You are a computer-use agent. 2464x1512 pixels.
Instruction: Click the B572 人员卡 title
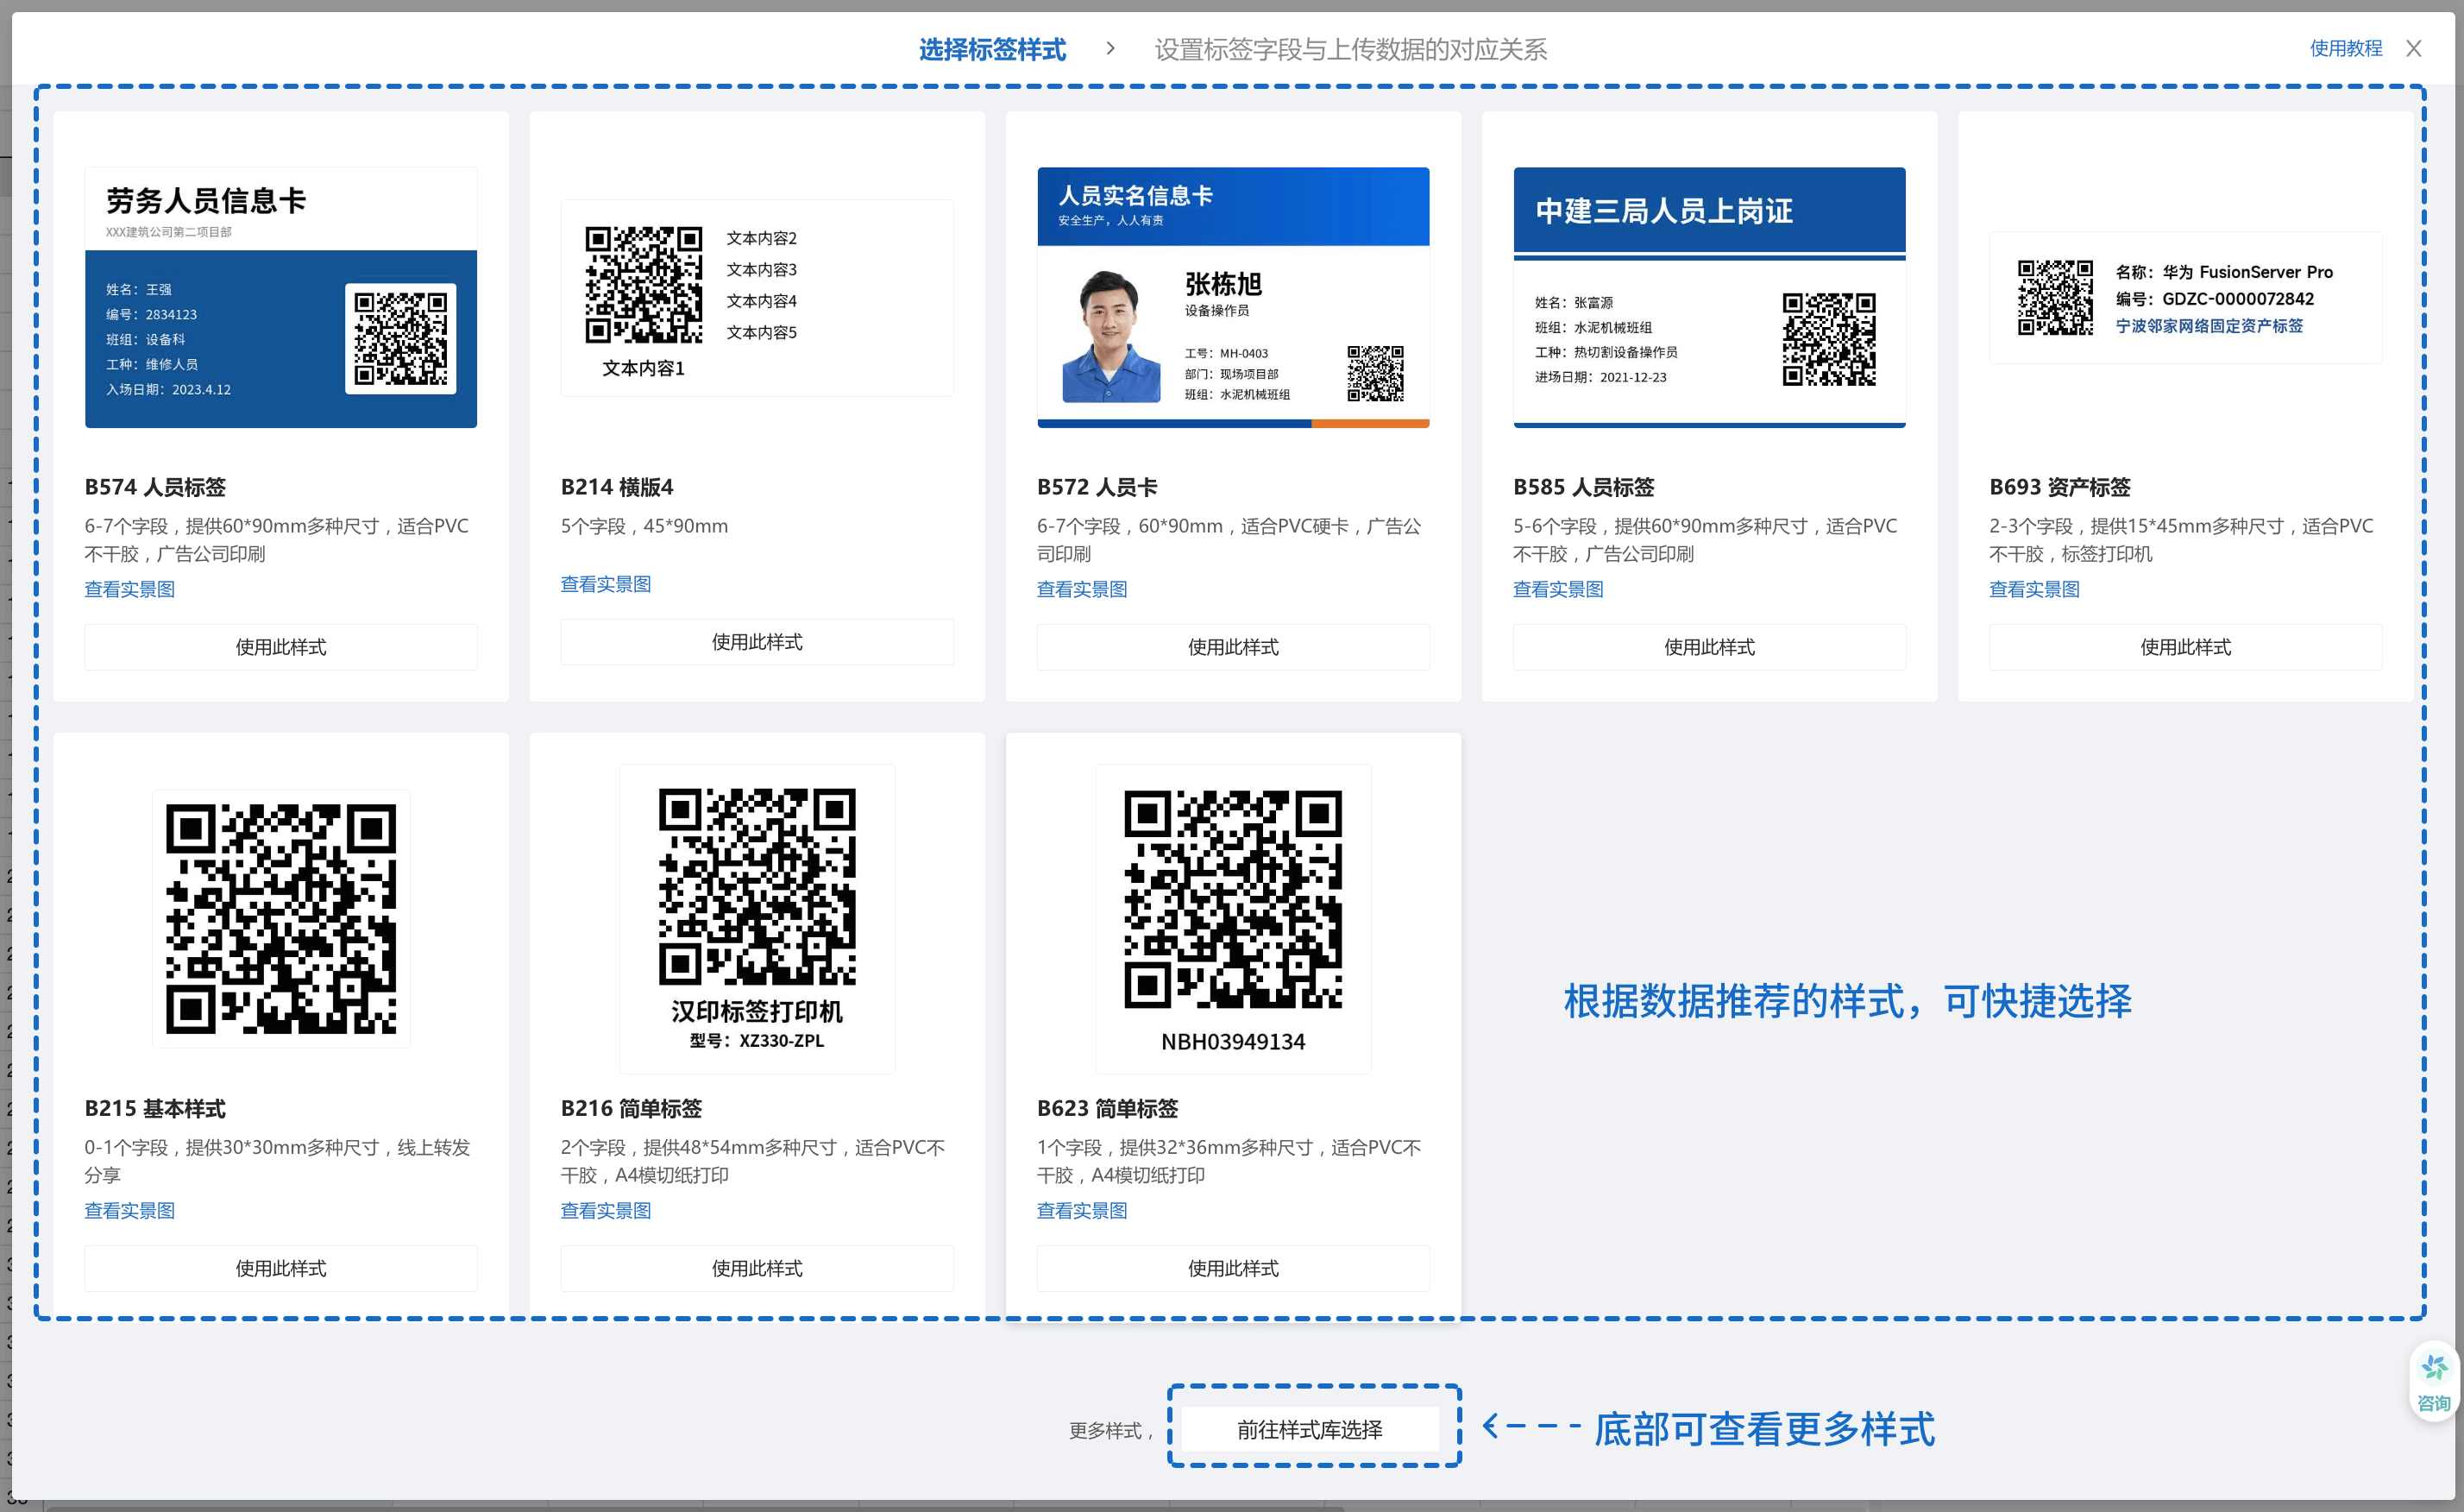1097,487
